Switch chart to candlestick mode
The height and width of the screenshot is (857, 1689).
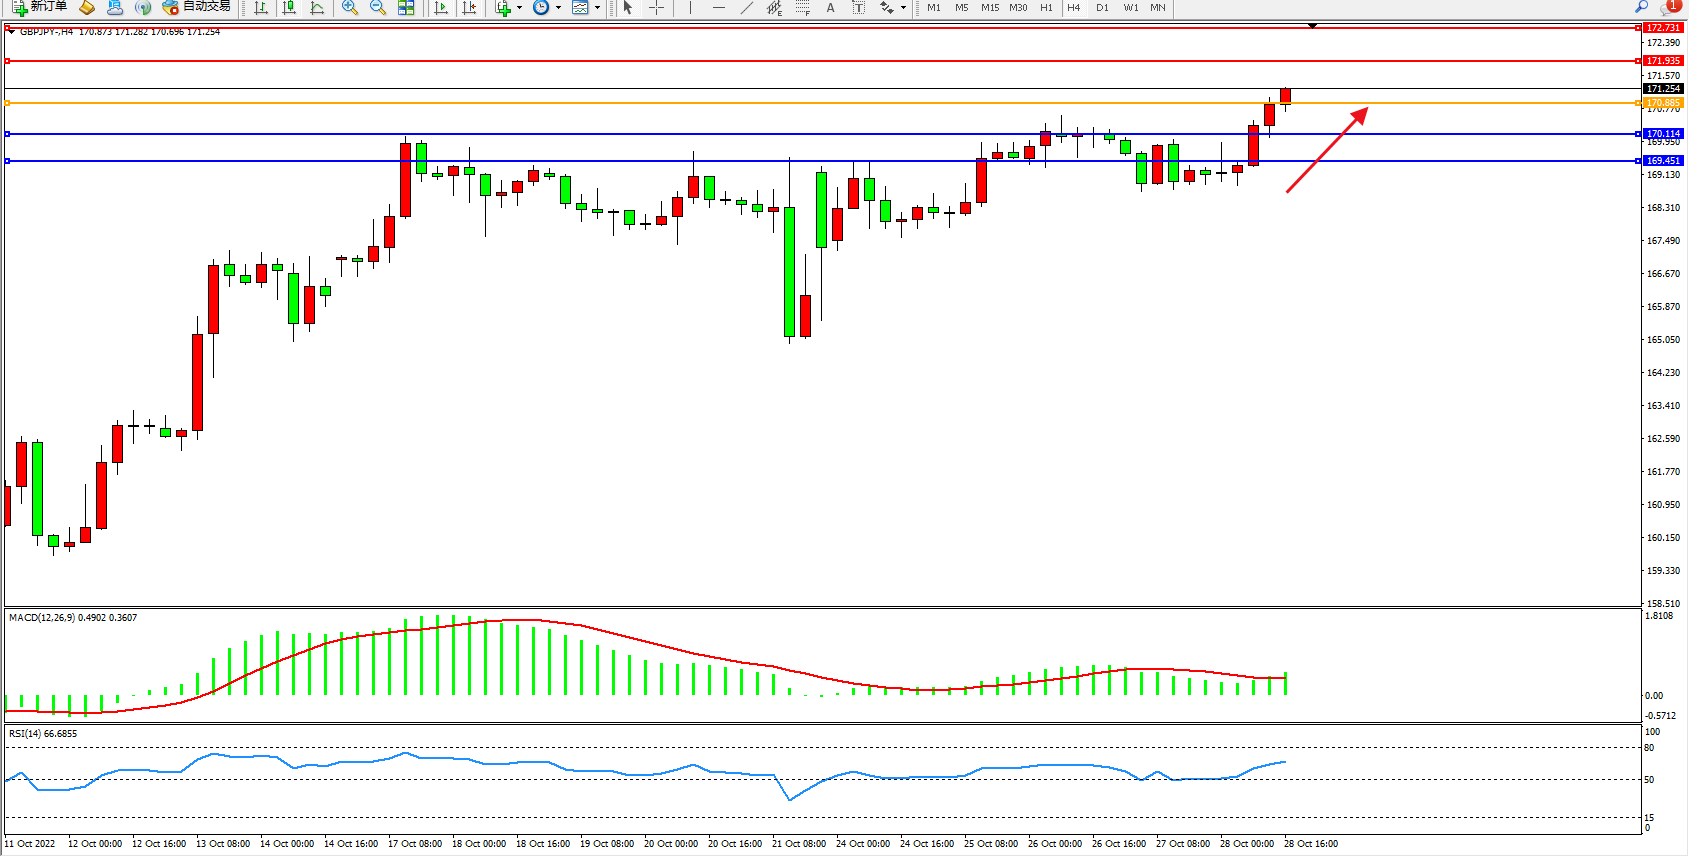point(289,8)
